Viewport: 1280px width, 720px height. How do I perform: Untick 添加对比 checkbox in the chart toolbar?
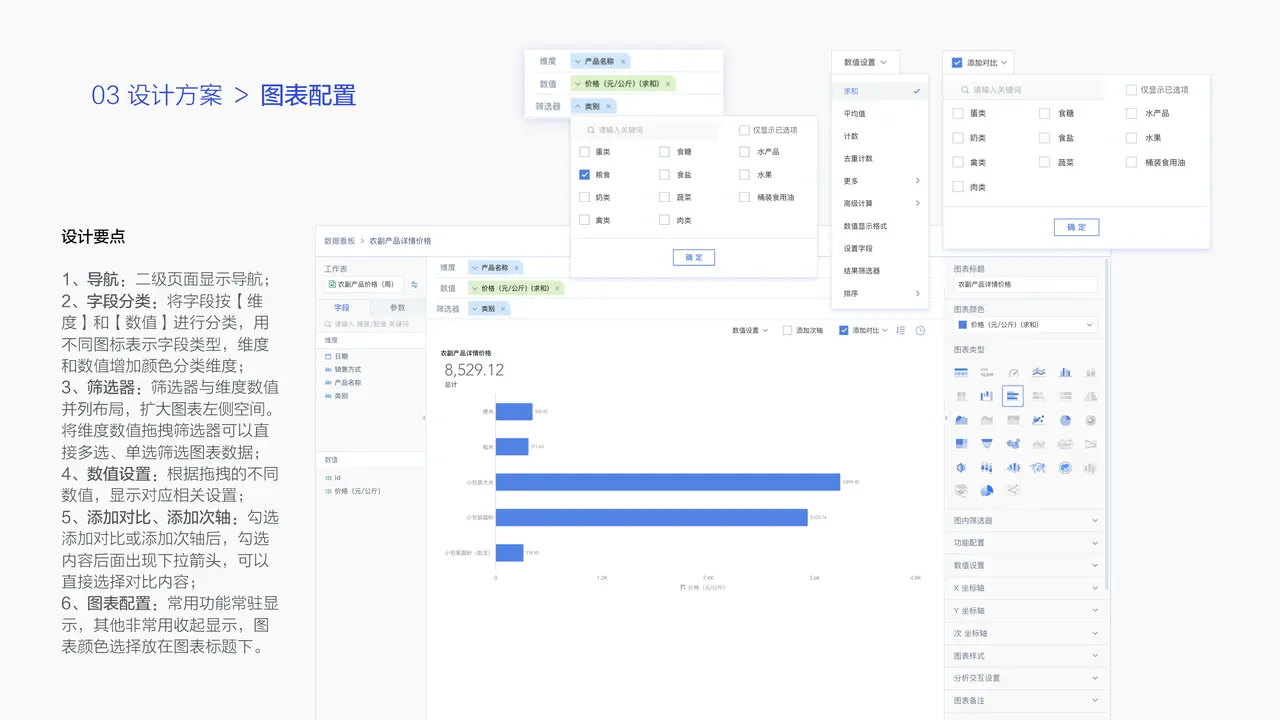[x=844, y=330]
